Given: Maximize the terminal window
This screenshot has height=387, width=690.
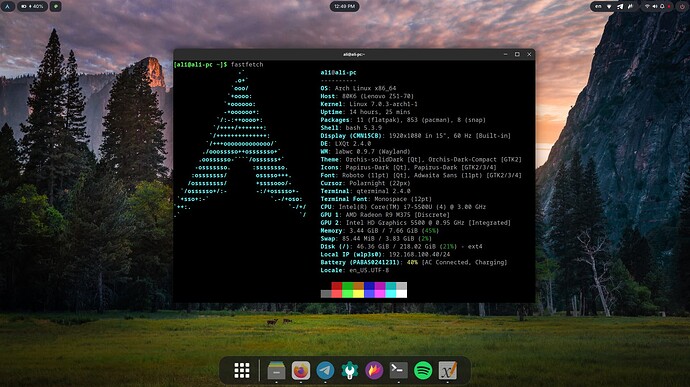Looking at the screenshot, I should [517, 54].
